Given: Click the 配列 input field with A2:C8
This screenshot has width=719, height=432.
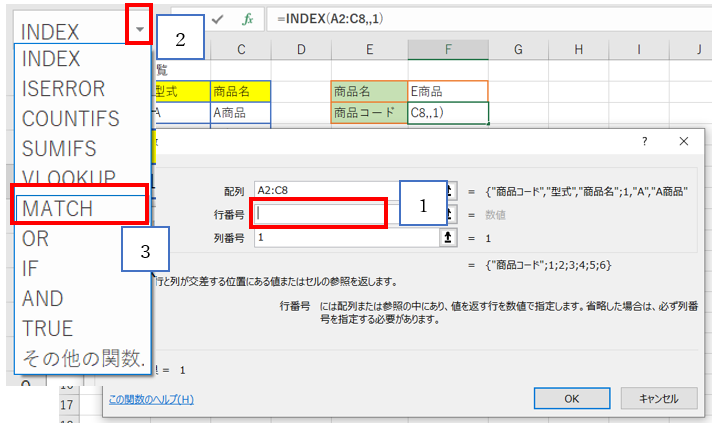Looking at the screenshot, I should [x=345, y=190].
